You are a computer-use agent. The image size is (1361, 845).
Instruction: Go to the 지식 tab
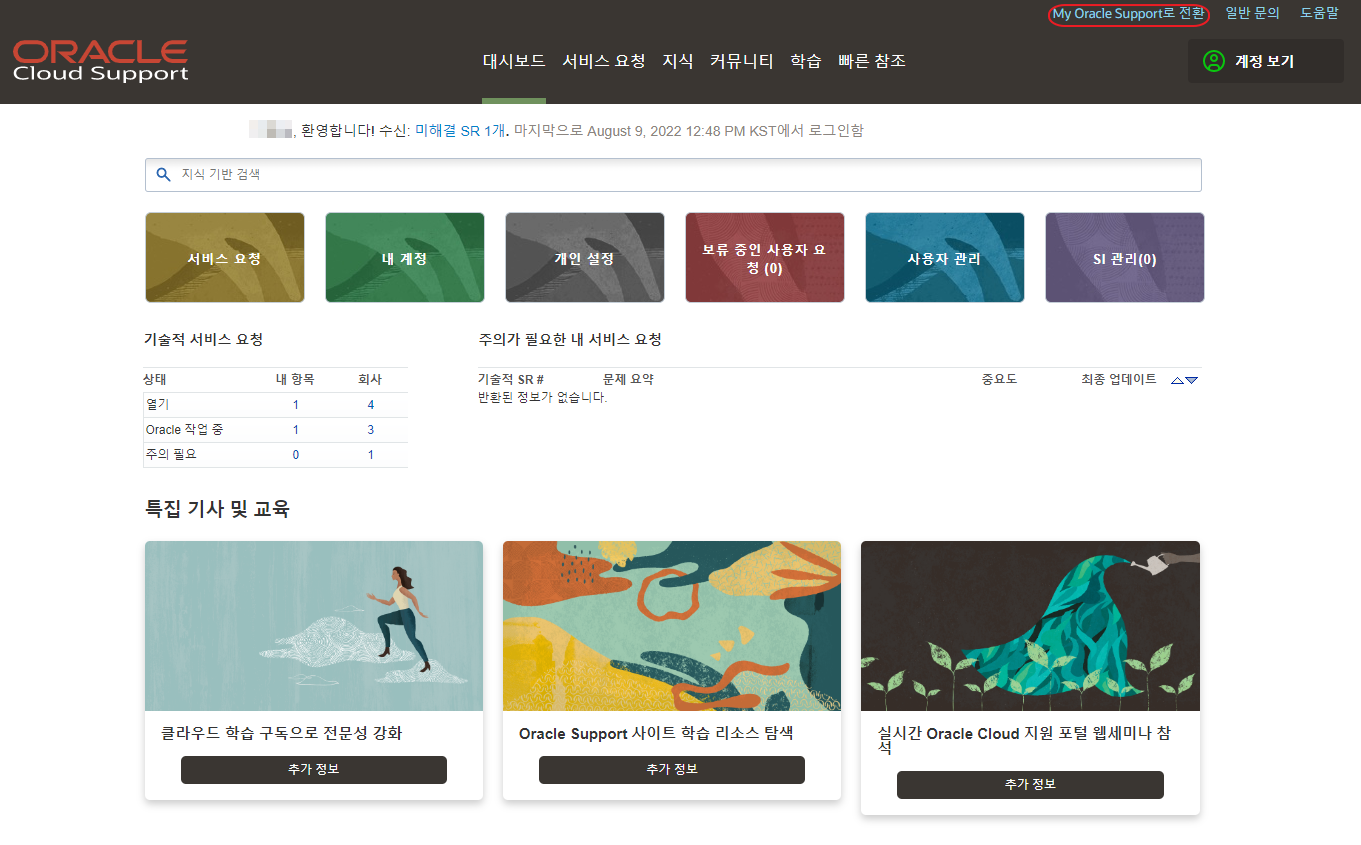[x=678, y=61]
